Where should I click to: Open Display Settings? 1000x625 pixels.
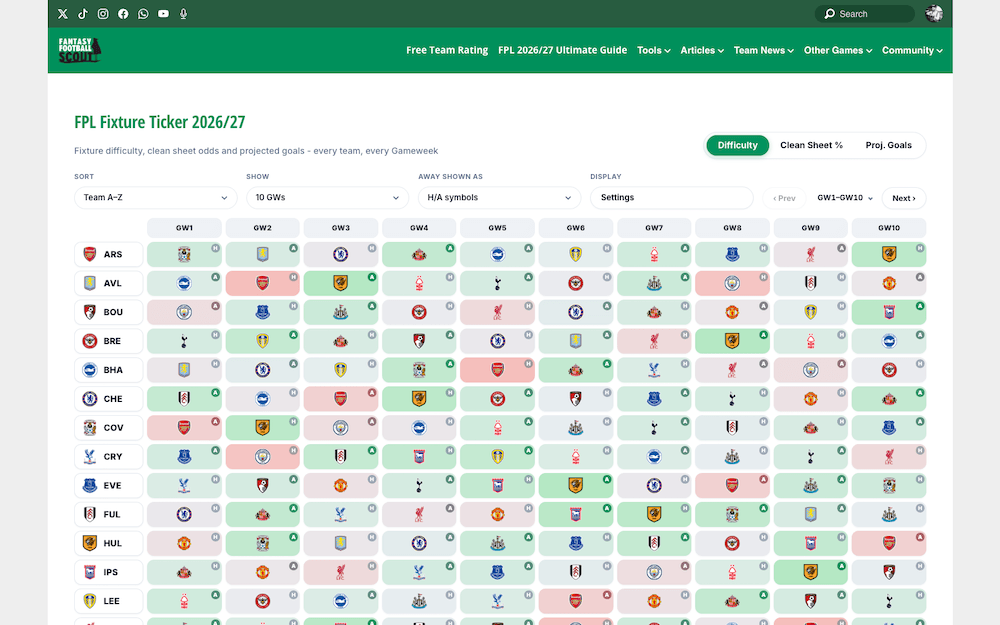(672, 198)
